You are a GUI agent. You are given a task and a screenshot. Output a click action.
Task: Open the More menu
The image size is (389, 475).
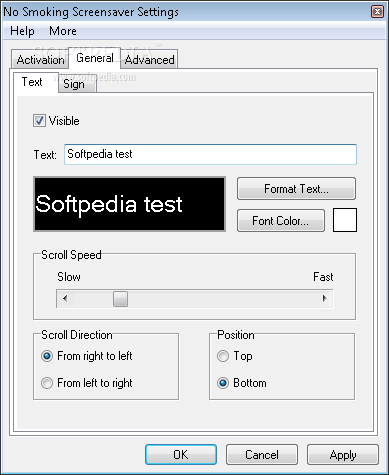[x=63, y=31]
